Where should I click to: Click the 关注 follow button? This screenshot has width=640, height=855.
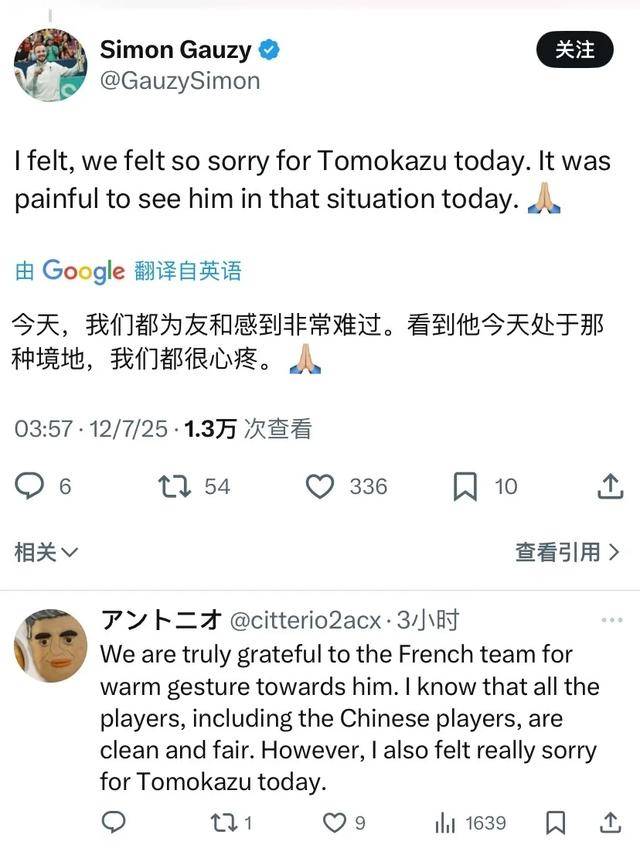575,49
